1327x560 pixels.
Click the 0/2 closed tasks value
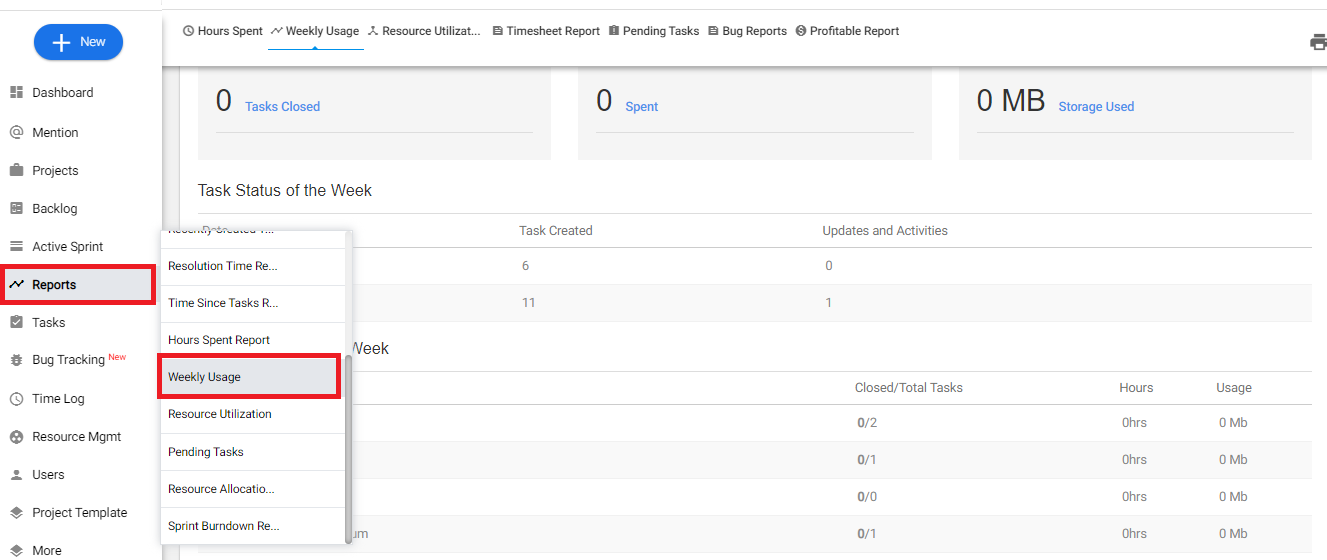pyautogui.click(x=867, y=422)
